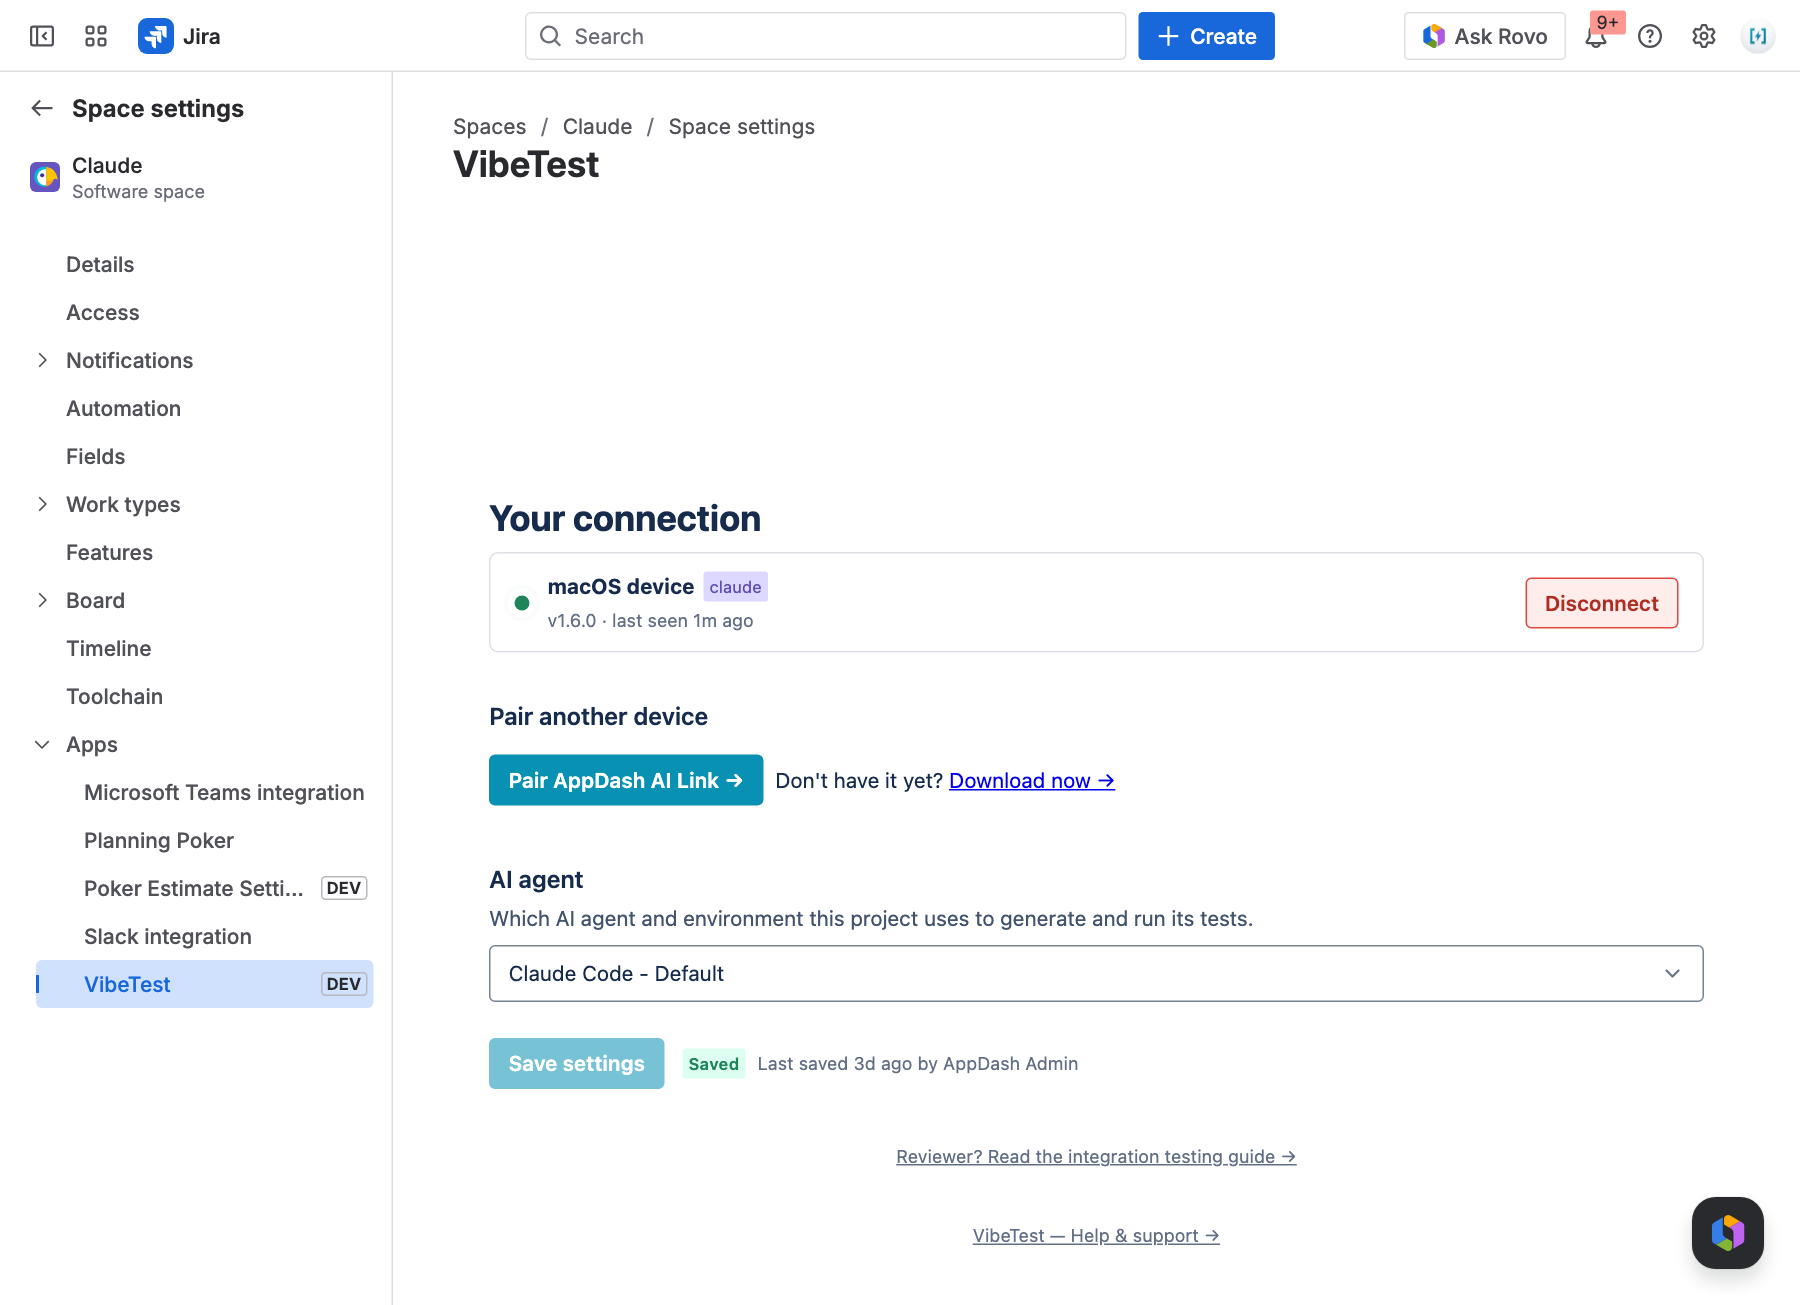Open Microsoft Teams integration app
Screen dimensions: 1800x1305
pyautogui.click(x=224, y=792)
